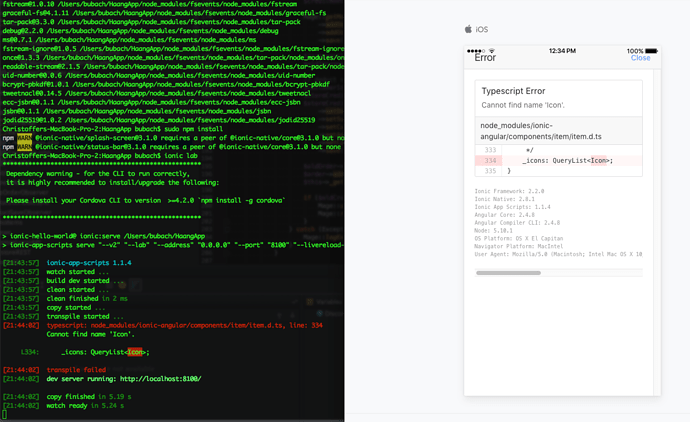This screenshot has height=422, width=690.
Task: Close the Error overlay via Close link
Action: click(640, 58)
